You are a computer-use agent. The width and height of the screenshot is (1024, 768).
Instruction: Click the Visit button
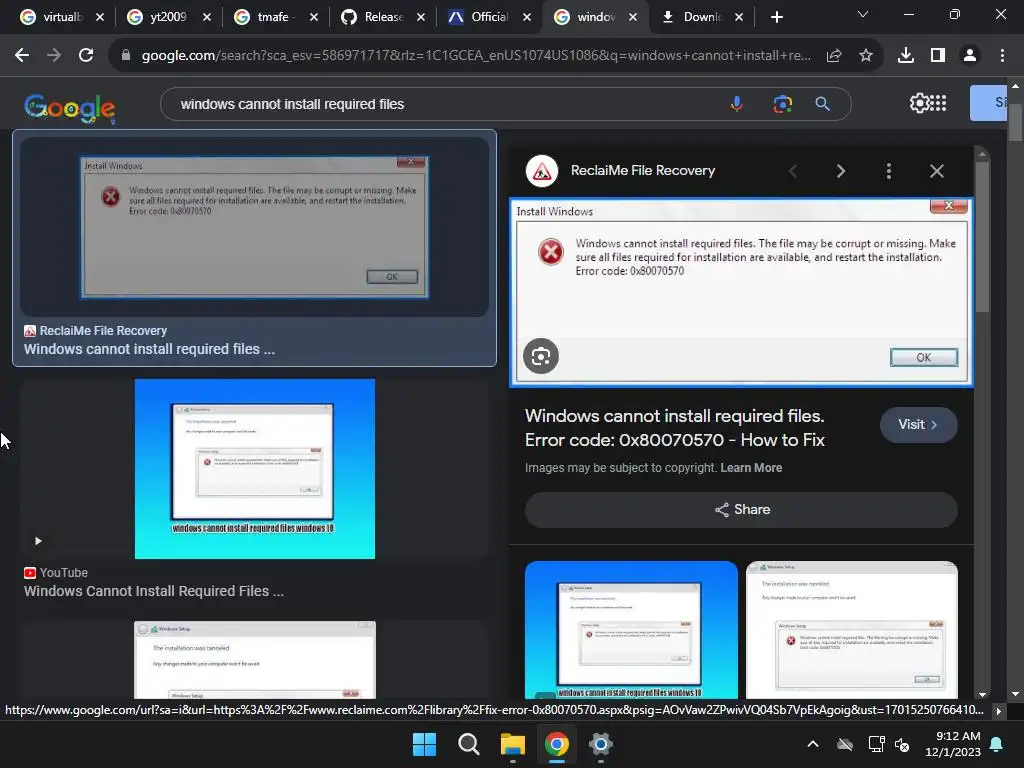(x=918, y=424)
